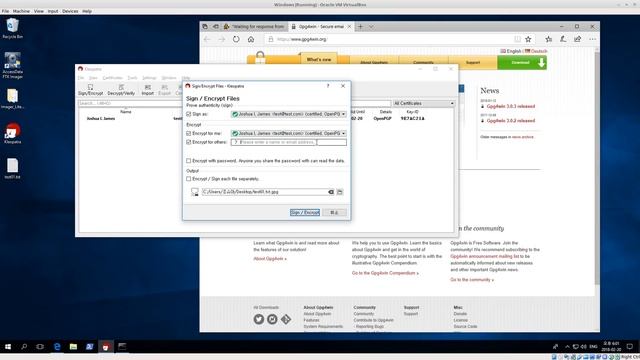Enable the 'Encrypt with password' checkbox

[x=189, y=161]
